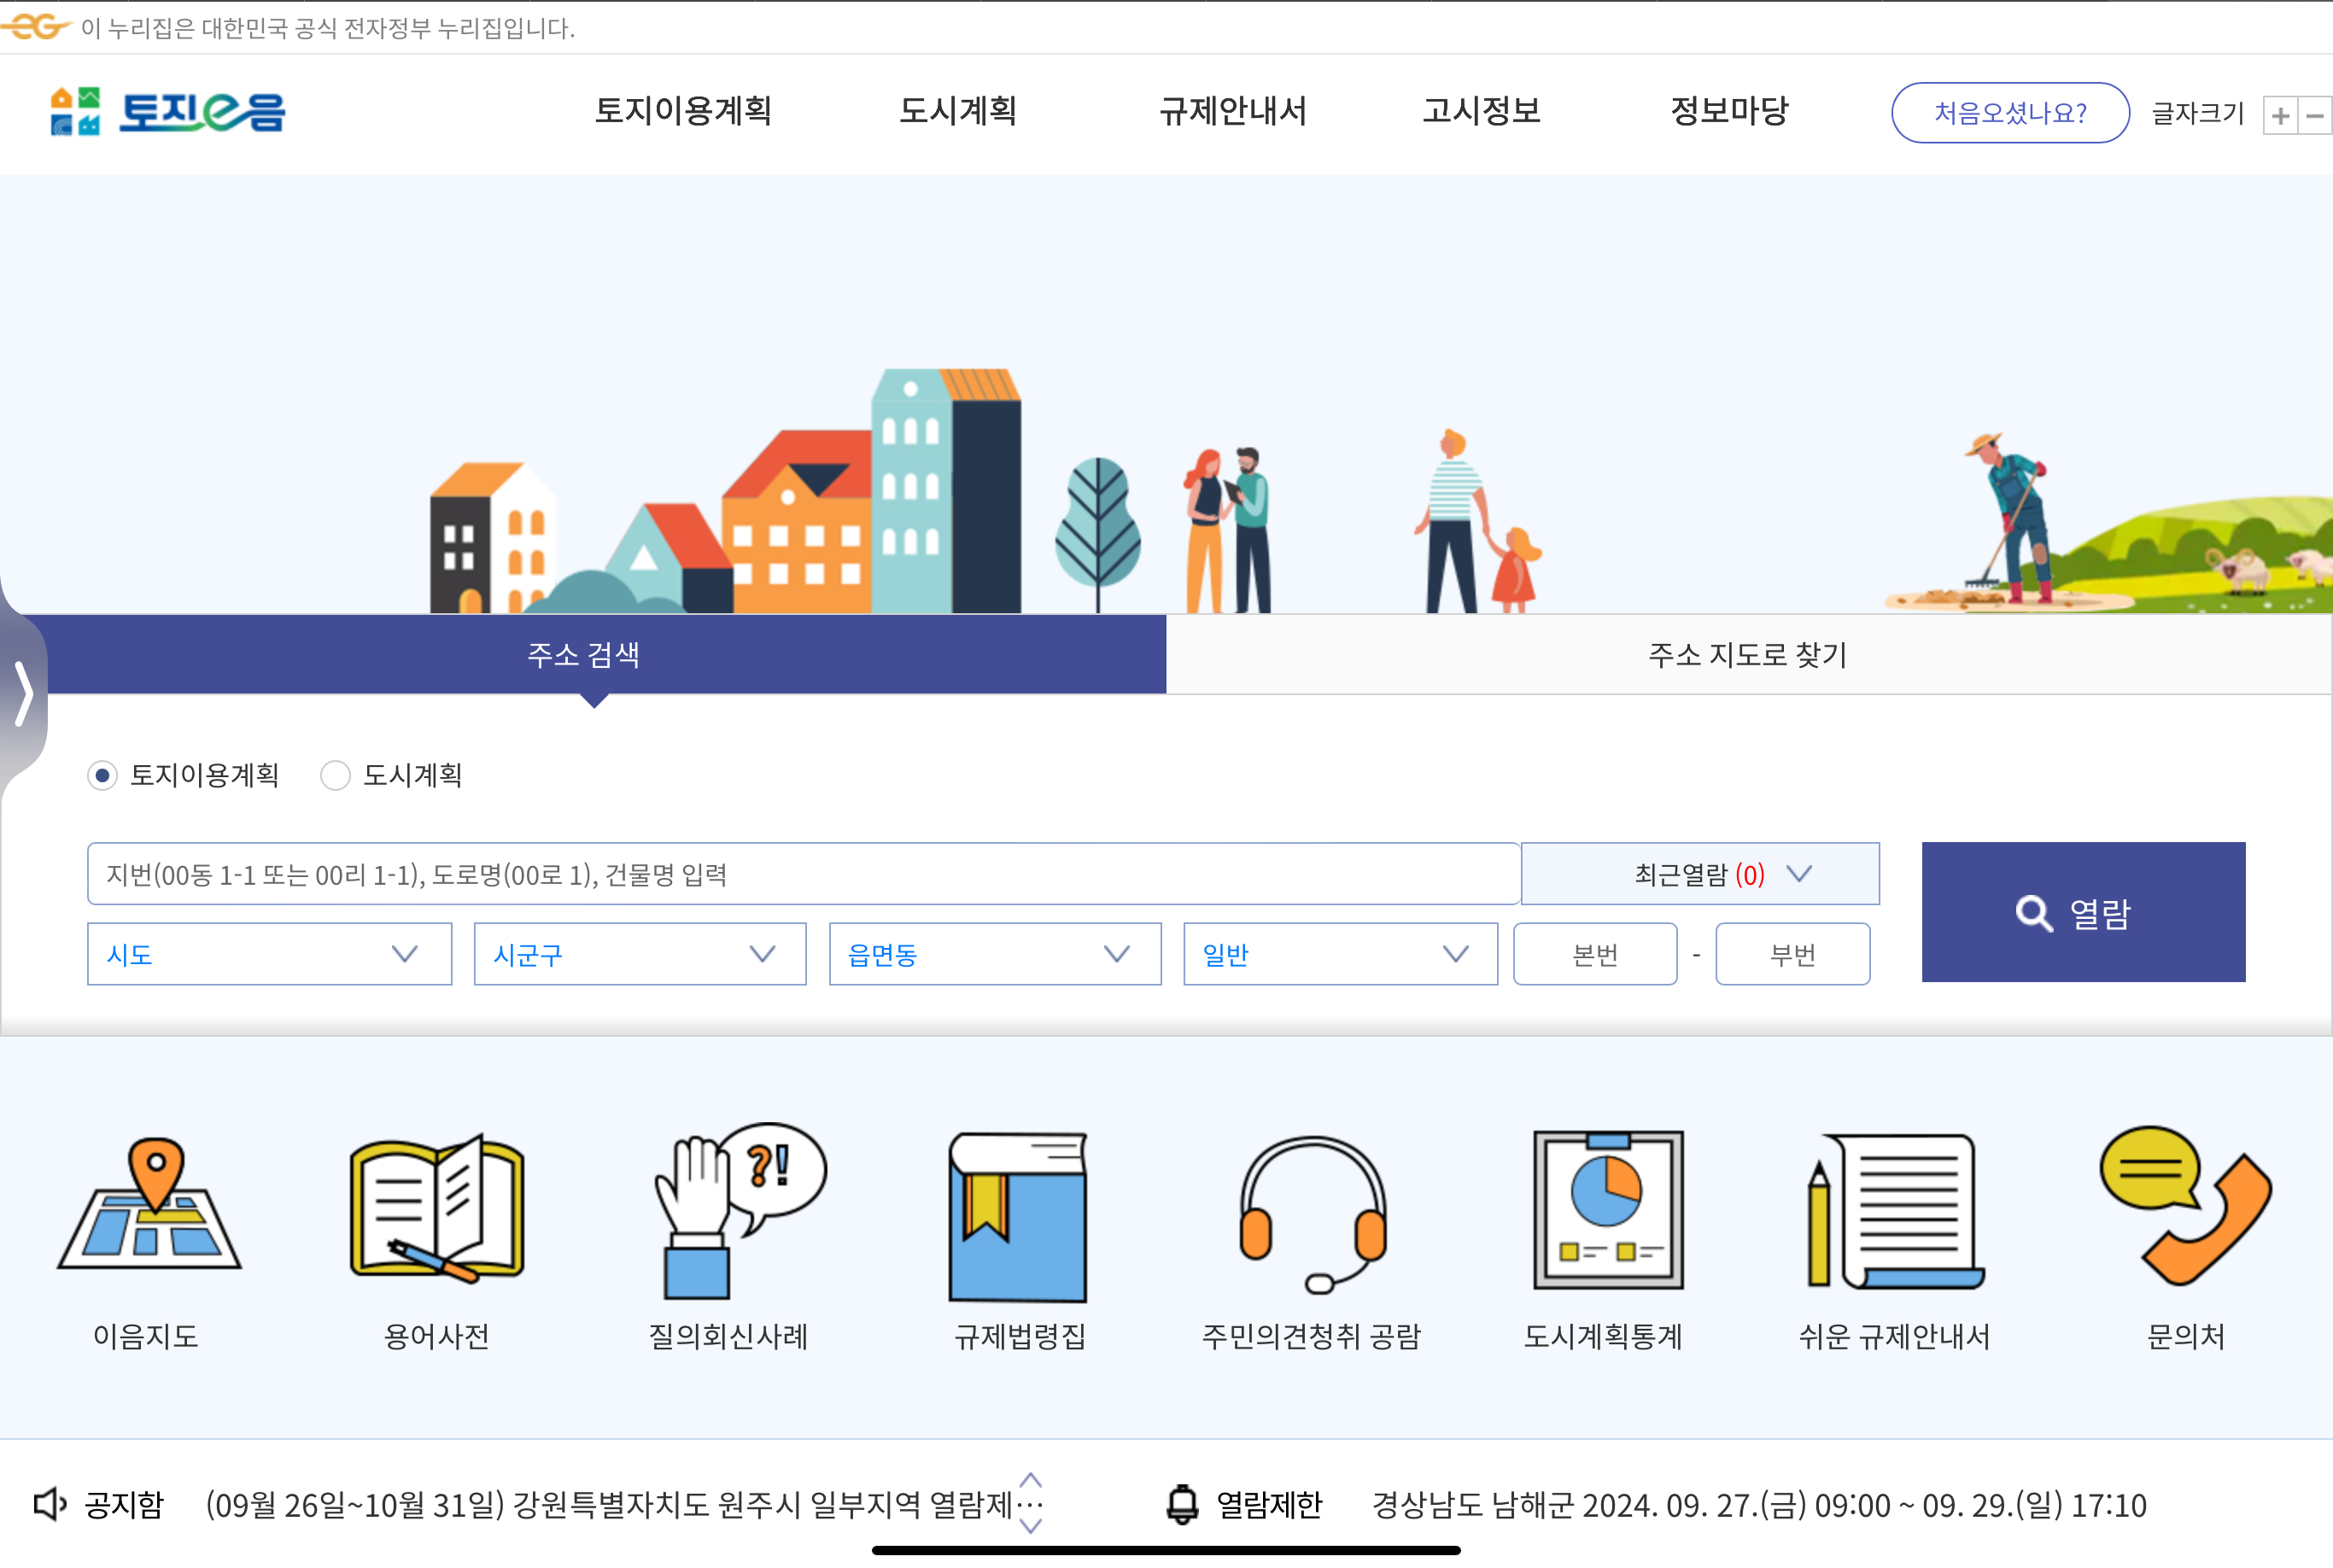Click the address search input field
Screen dimensions: 2333x1568
(x=802, y=874)
